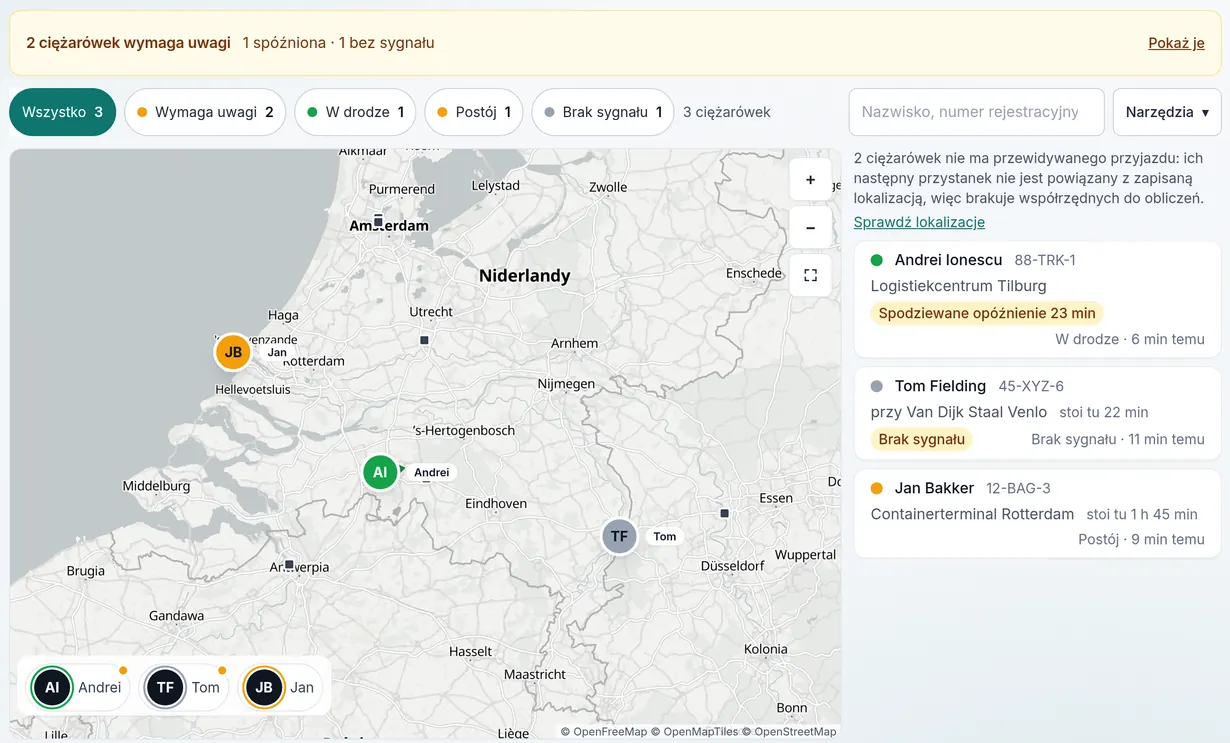Click Containerterminal Rotterdam location text
1230x743 pixels.
[972, 514]
